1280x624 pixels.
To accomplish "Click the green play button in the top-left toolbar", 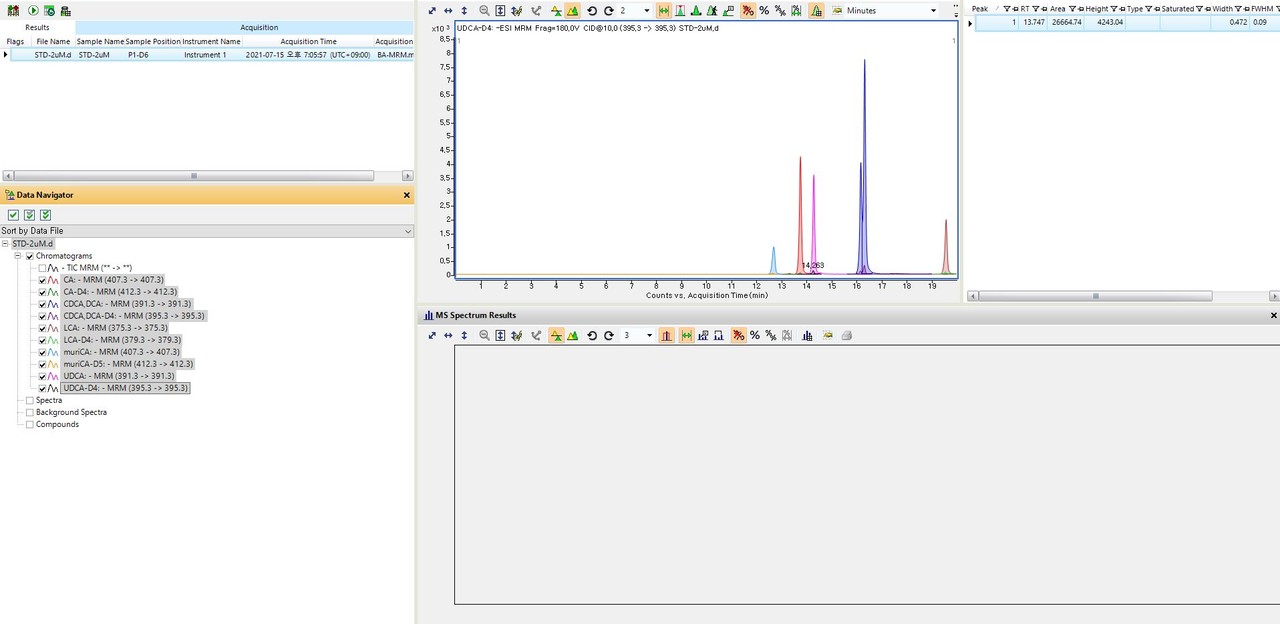I will [x=33, y=10].
